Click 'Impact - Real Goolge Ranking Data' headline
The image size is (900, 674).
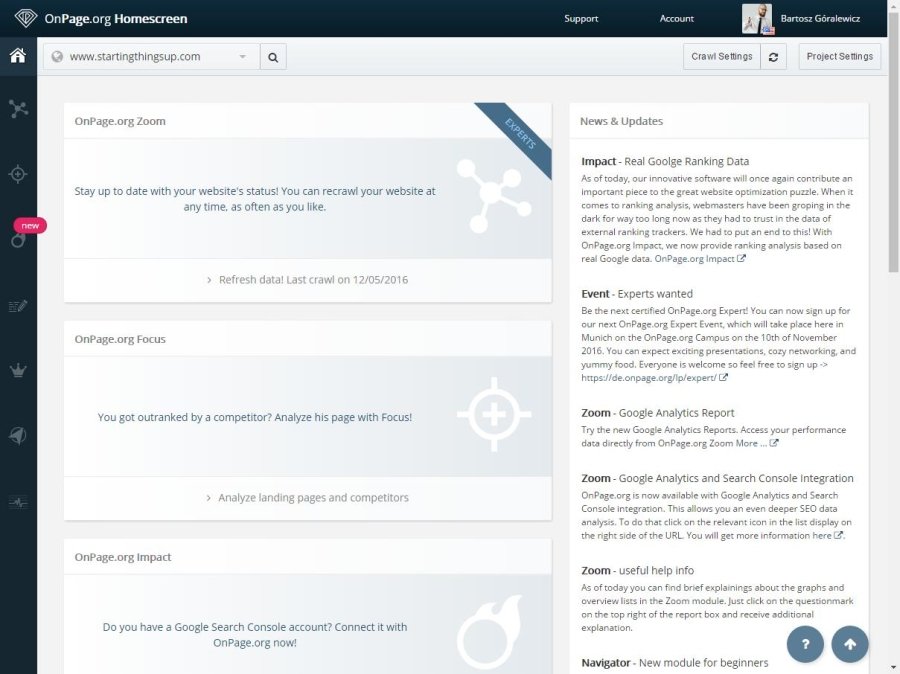(x=665, y=161)
